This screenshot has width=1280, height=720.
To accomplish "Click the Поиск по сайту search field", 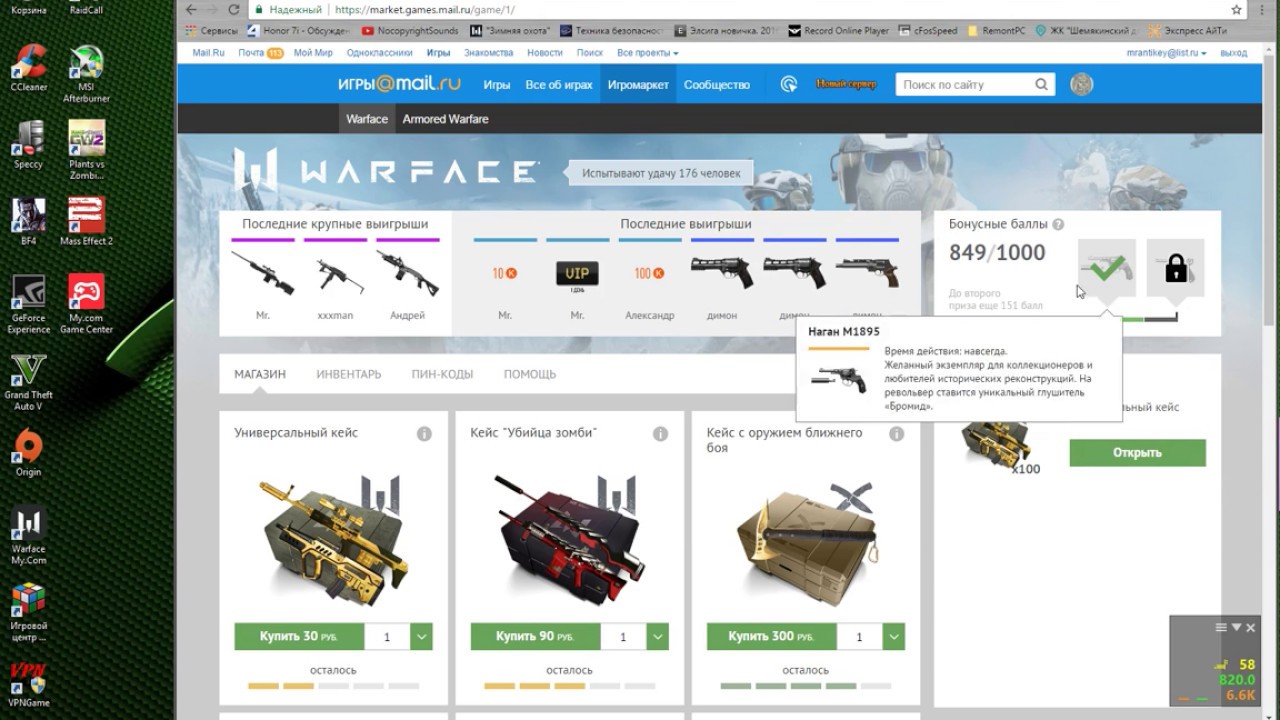I will coord(963,85).
